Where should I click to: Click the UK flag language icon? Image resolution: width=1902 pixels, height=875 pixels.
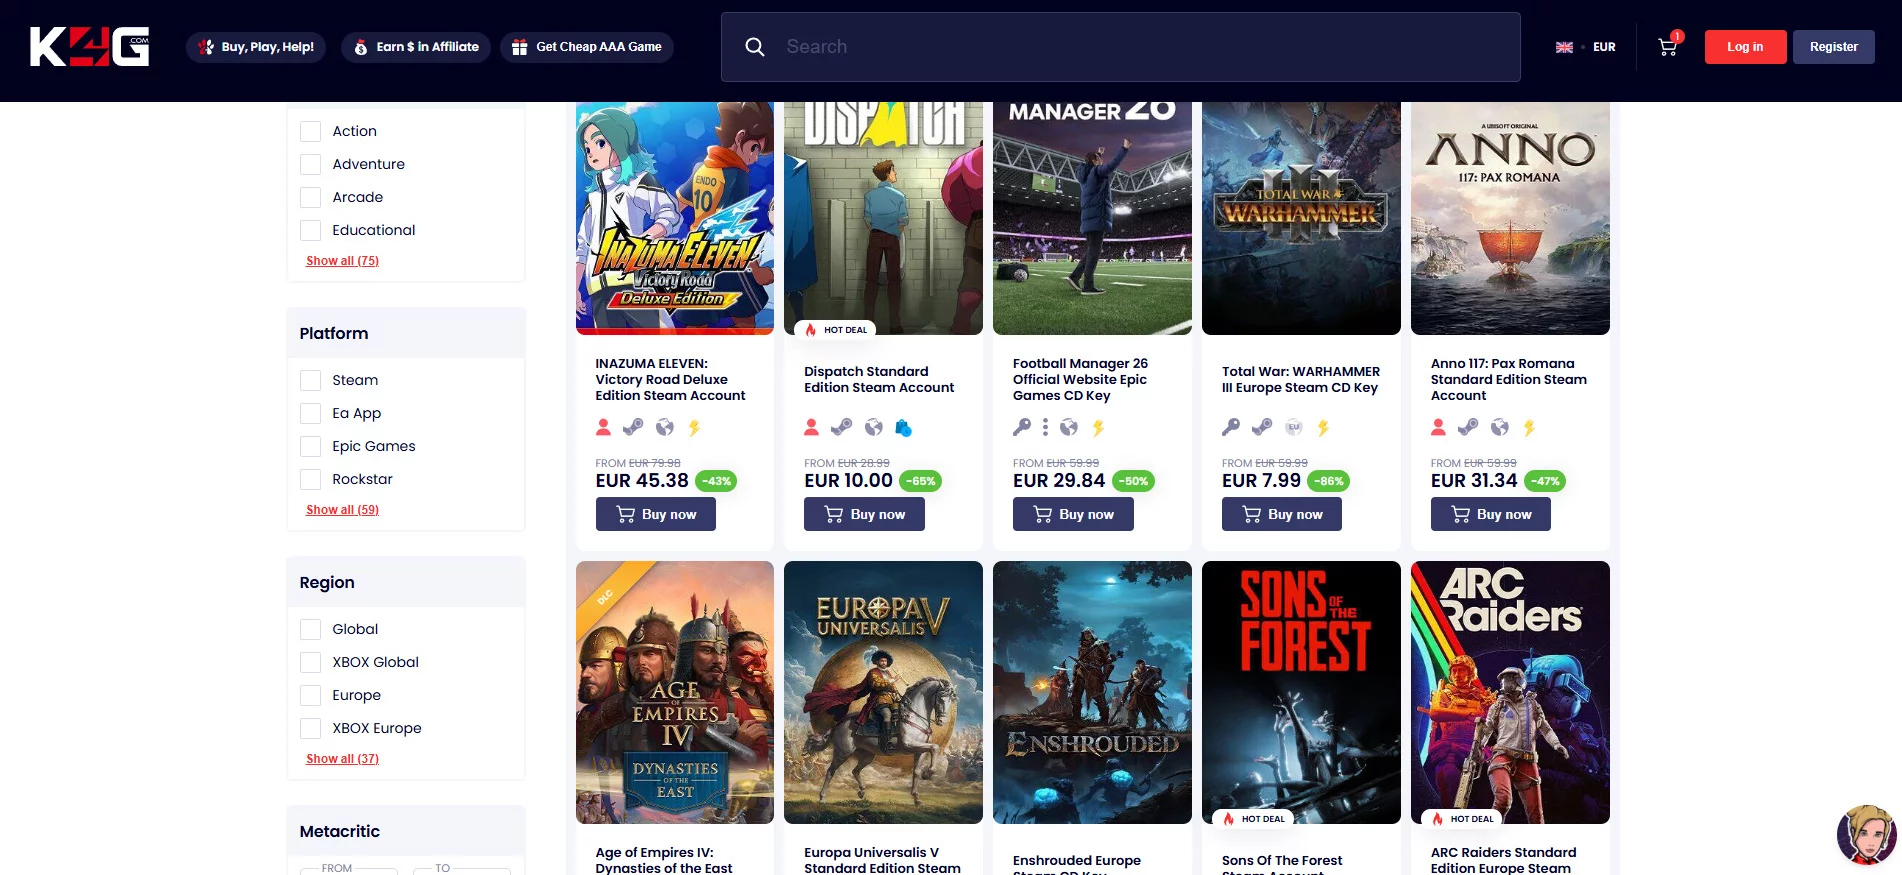coord(1564,47)
